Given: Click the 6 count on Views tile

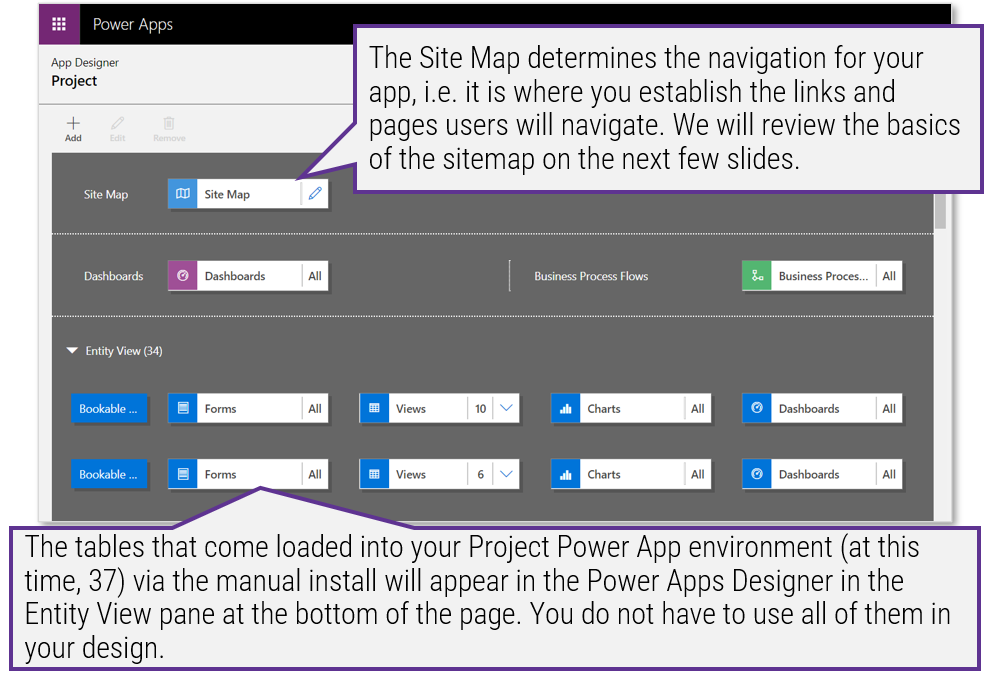Looking at the screenshot, I should coord(481,474).
